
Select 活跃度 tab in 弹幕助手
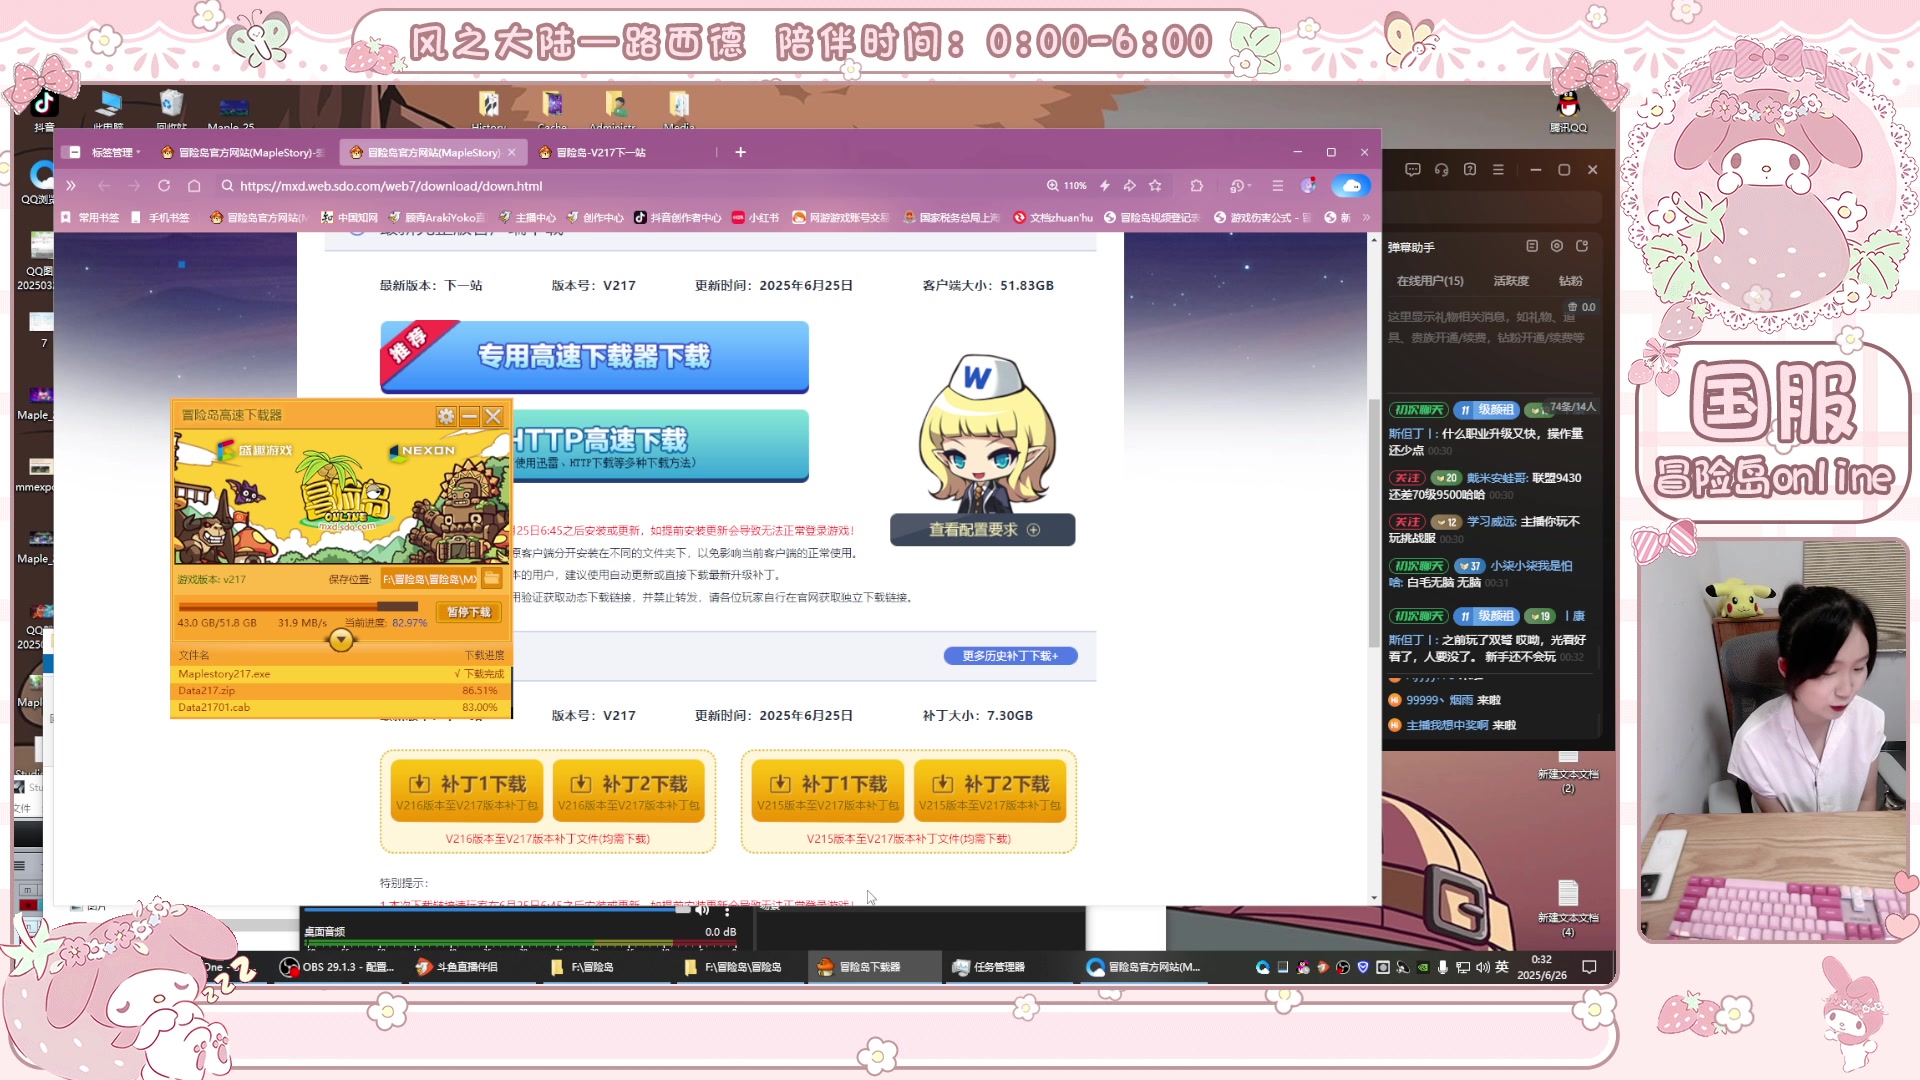click(x=1511, y=281)
